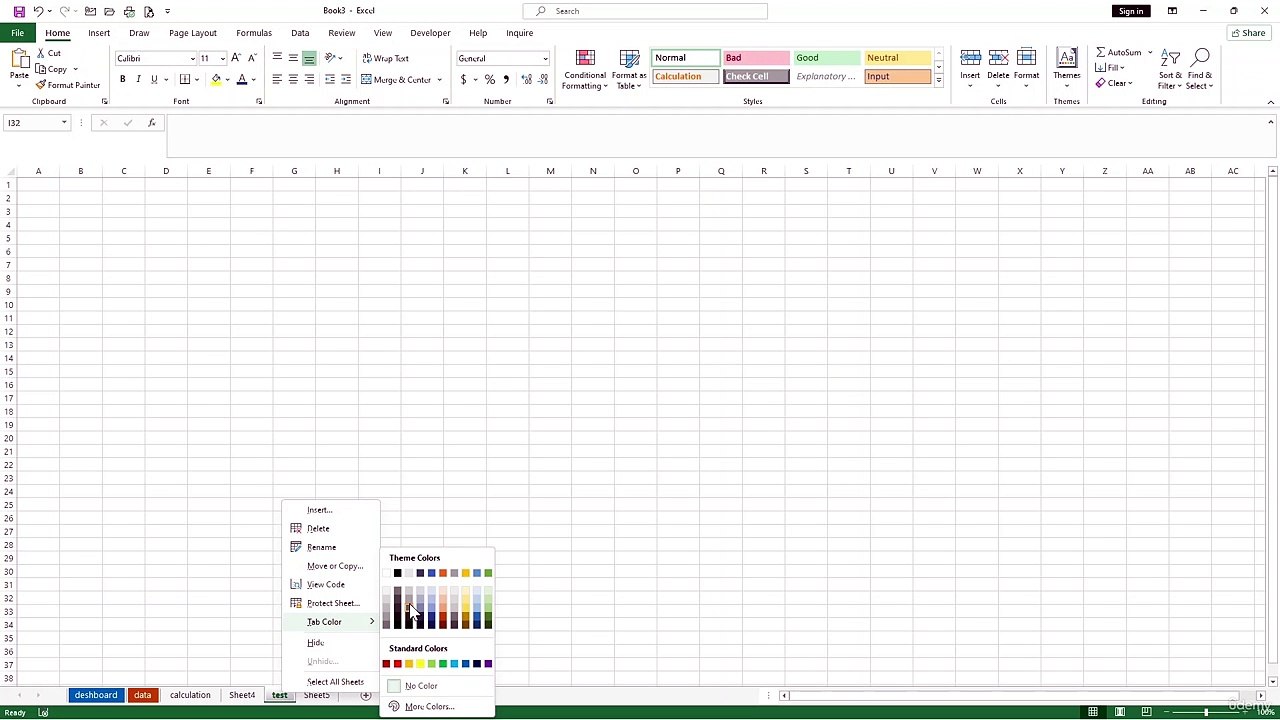The width and height of the screenshot is (1280, 720).
Task: Apply the accounting dollar format
Action: [463, 79]
